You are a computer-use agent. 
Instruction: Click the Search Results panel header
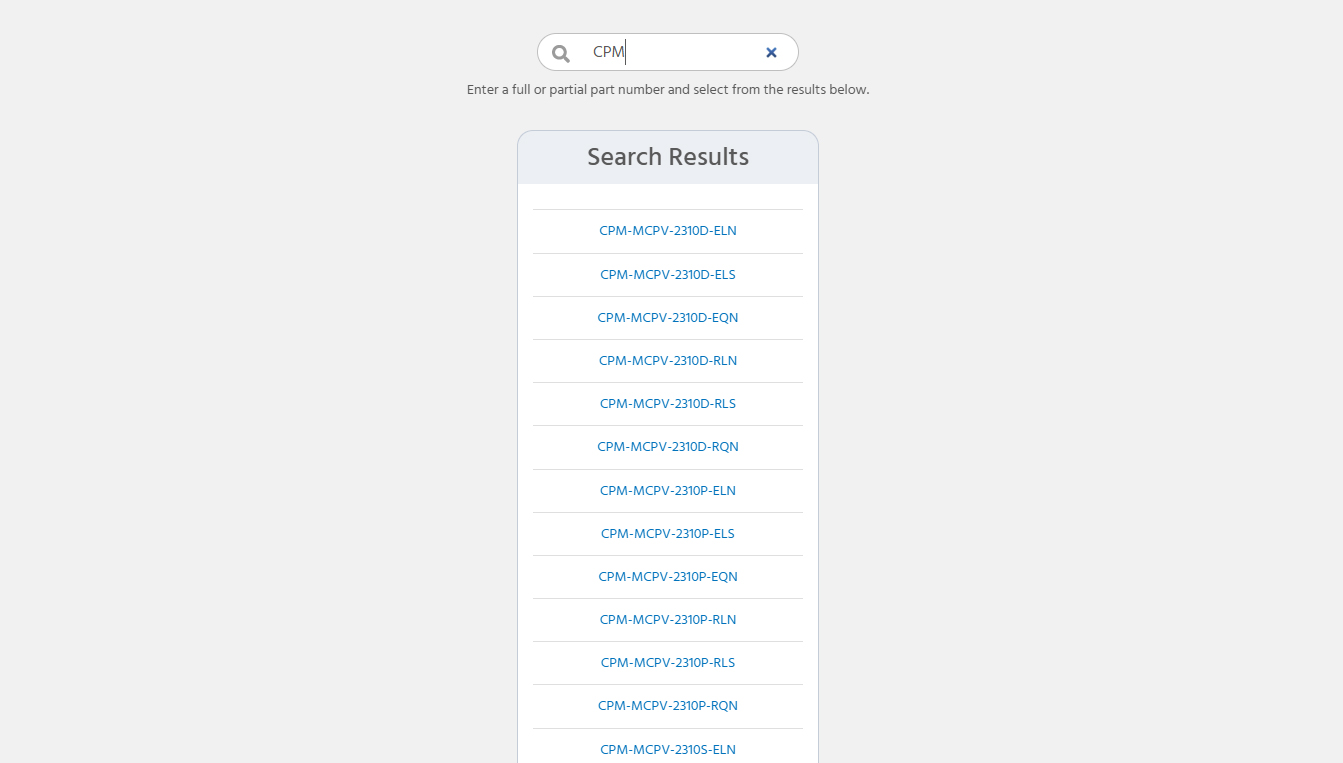pyautogui.click(x=667, y=156)
